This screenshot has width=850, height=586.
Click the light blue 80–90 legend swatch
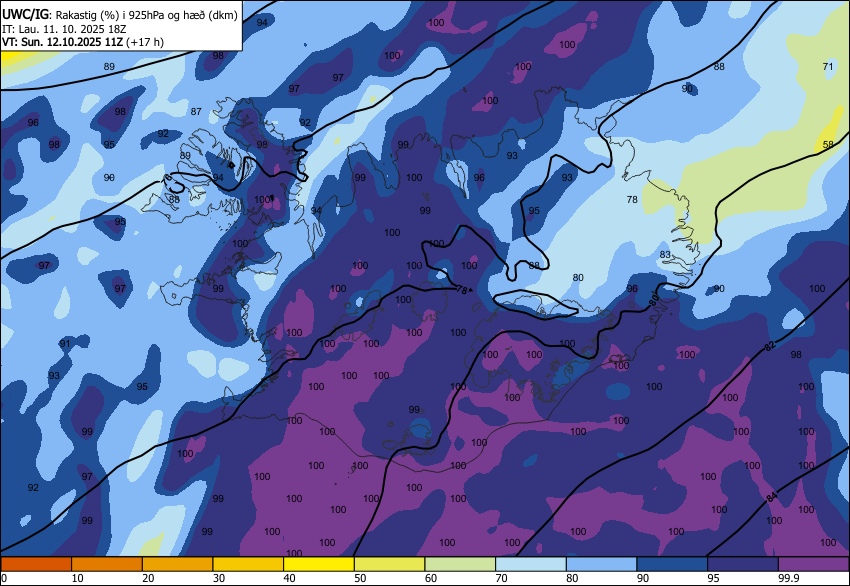click(x=601, y=564)
